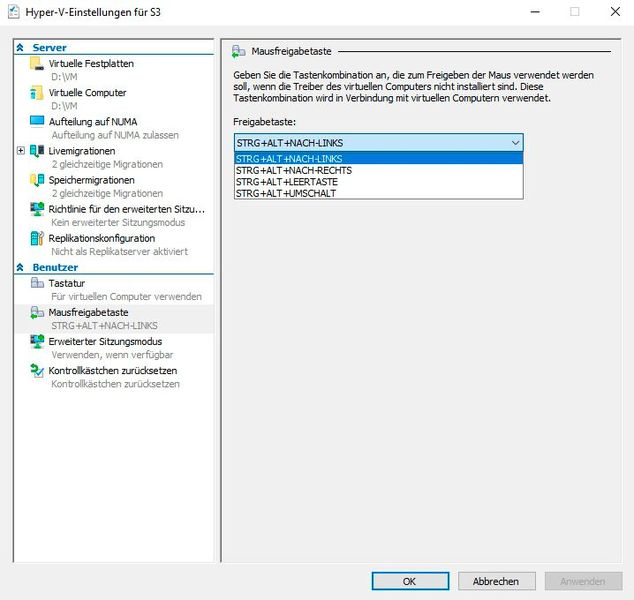Screen dimensions: 634x600
Task: Click the Tastatur icon
Action: [x=37, y=283]
